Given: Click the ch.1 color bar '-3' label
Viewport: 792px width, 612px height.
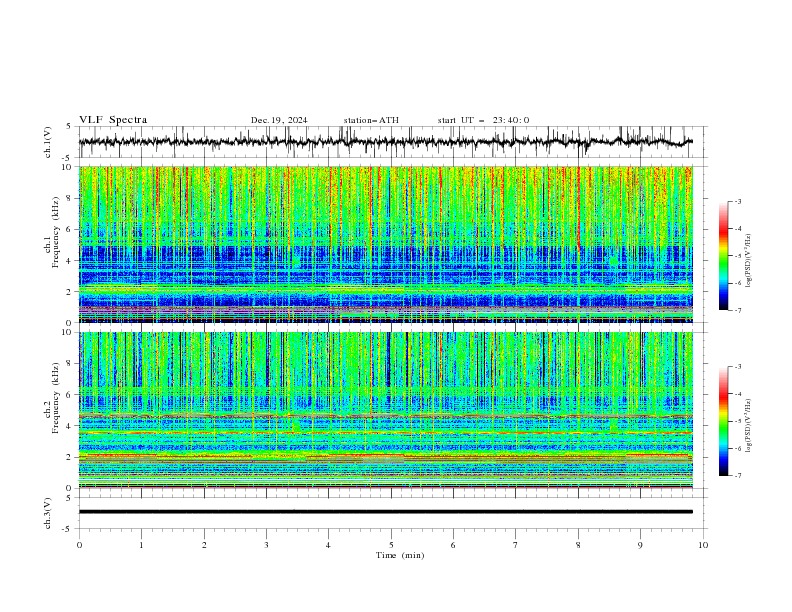Looking at the screenshot, I should coord(737,201).
